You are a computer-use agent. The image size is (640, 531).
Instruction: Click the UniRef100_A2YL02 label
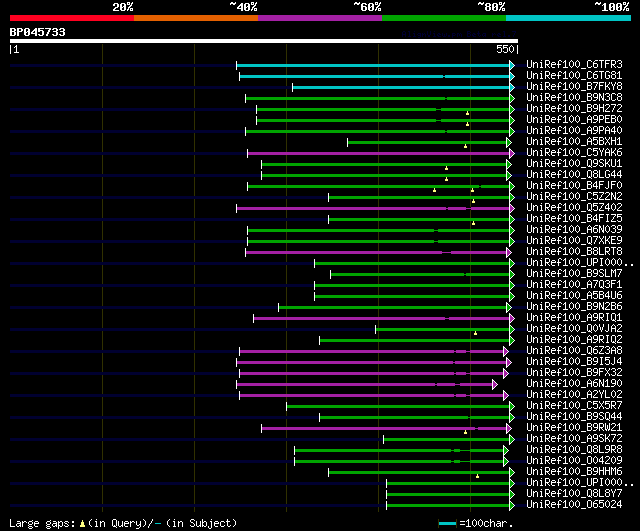pyautogui.click(x=574, y=395)
